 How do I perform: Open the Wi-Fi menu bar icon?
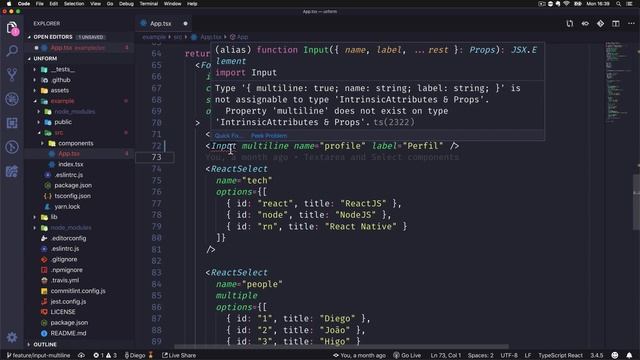click(x=567, y=4)
